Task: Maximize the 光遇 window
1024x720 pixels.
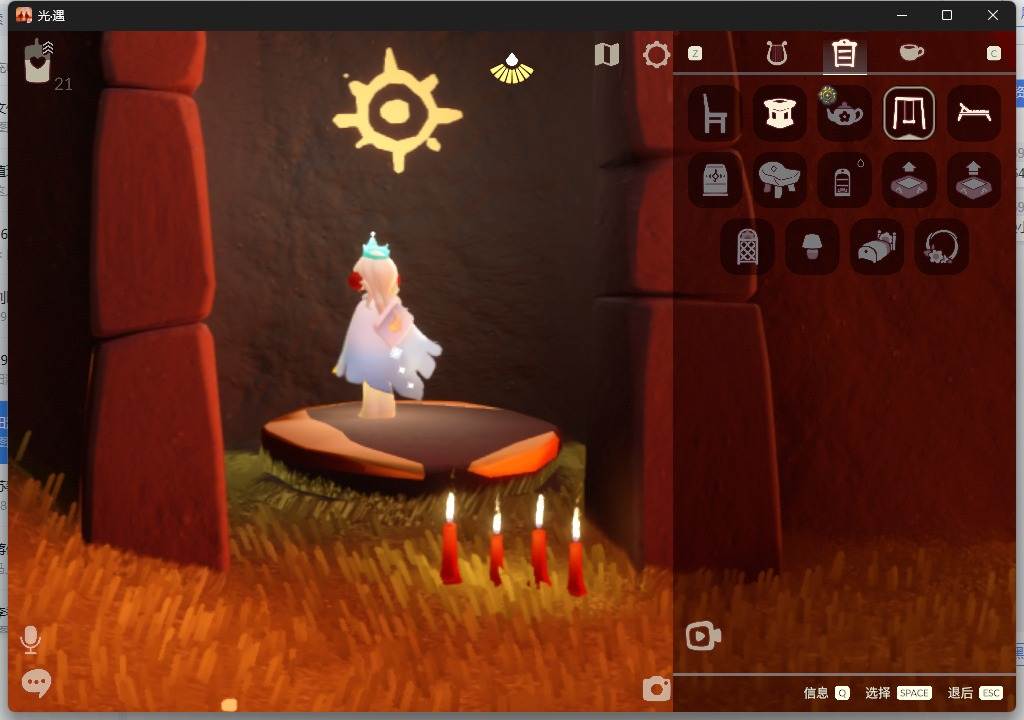Action: pos(947,15)
